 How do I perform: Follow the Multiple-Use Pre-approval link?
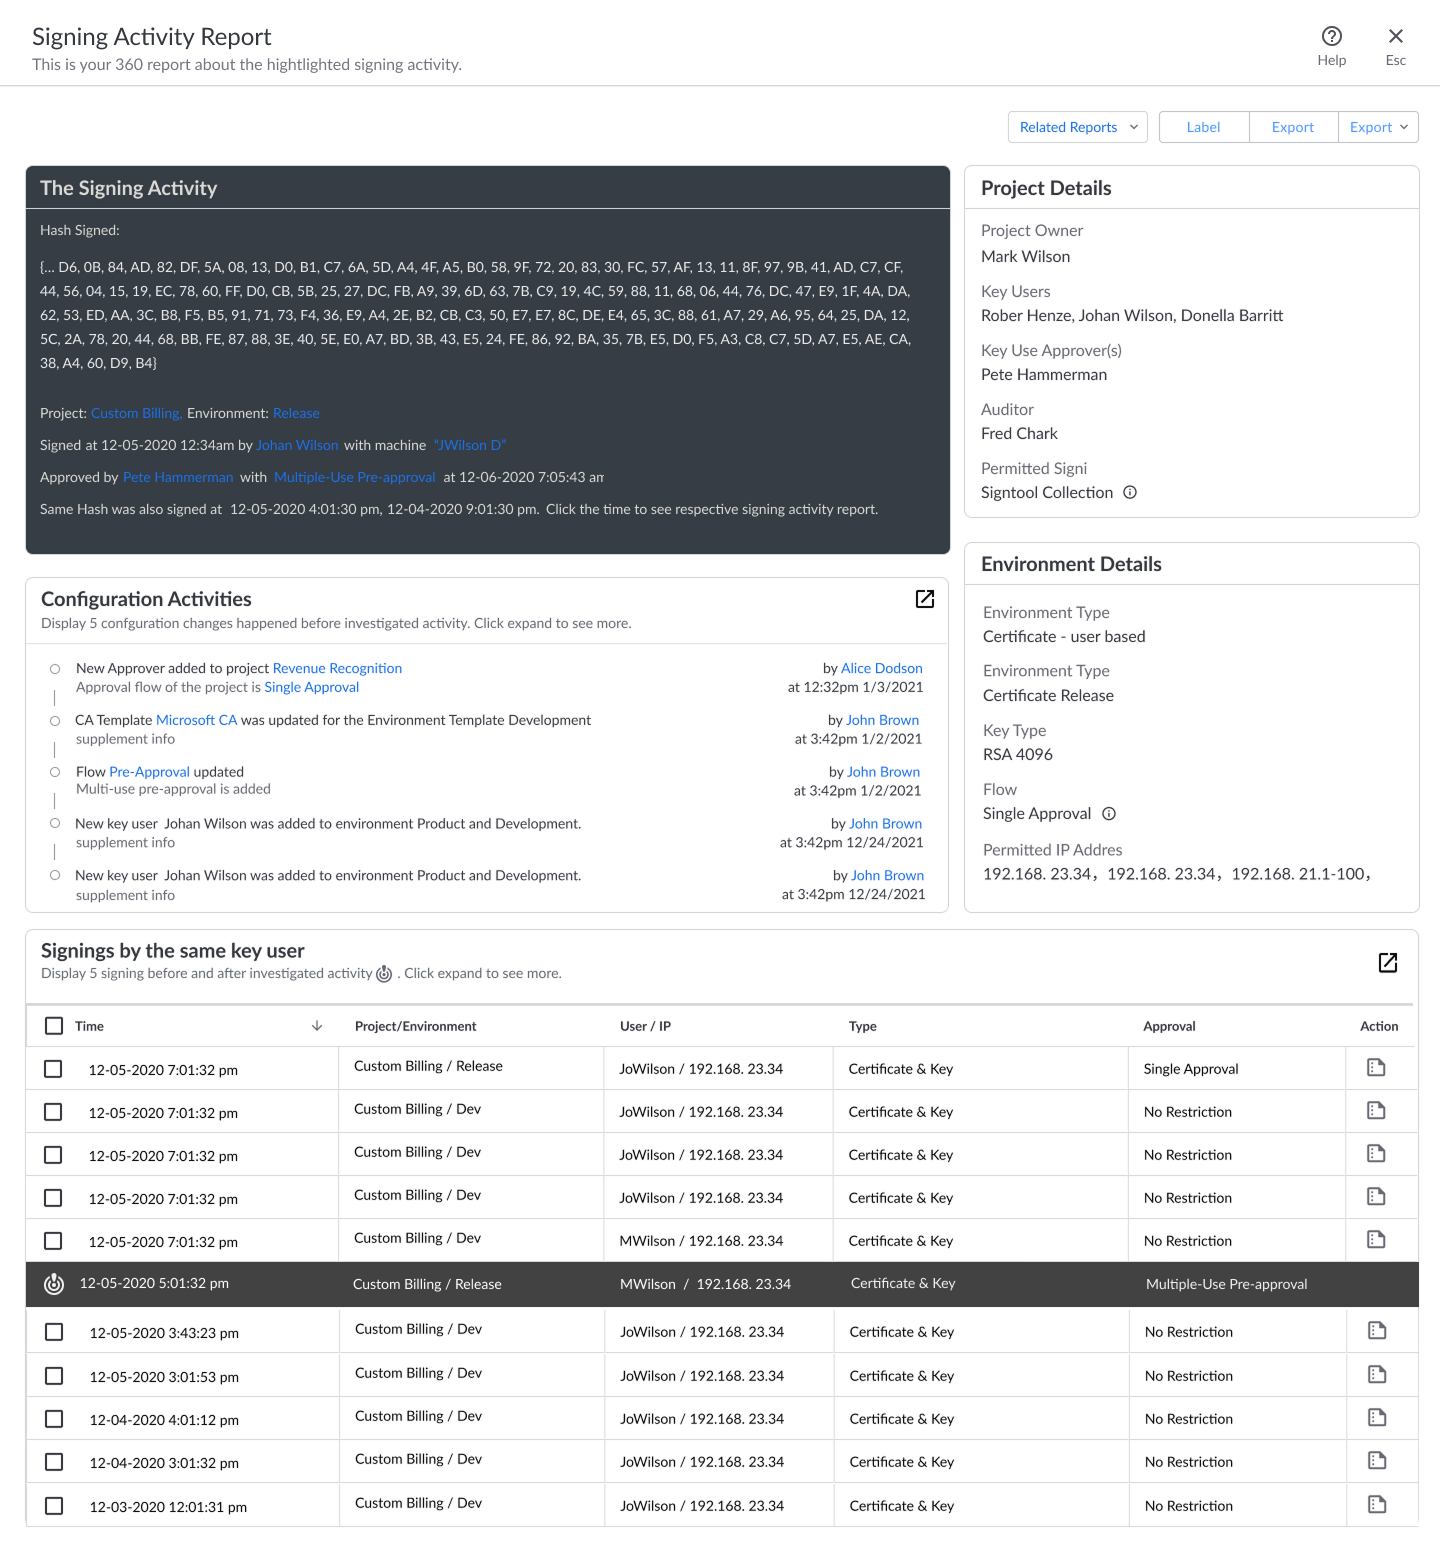(355, 477)
